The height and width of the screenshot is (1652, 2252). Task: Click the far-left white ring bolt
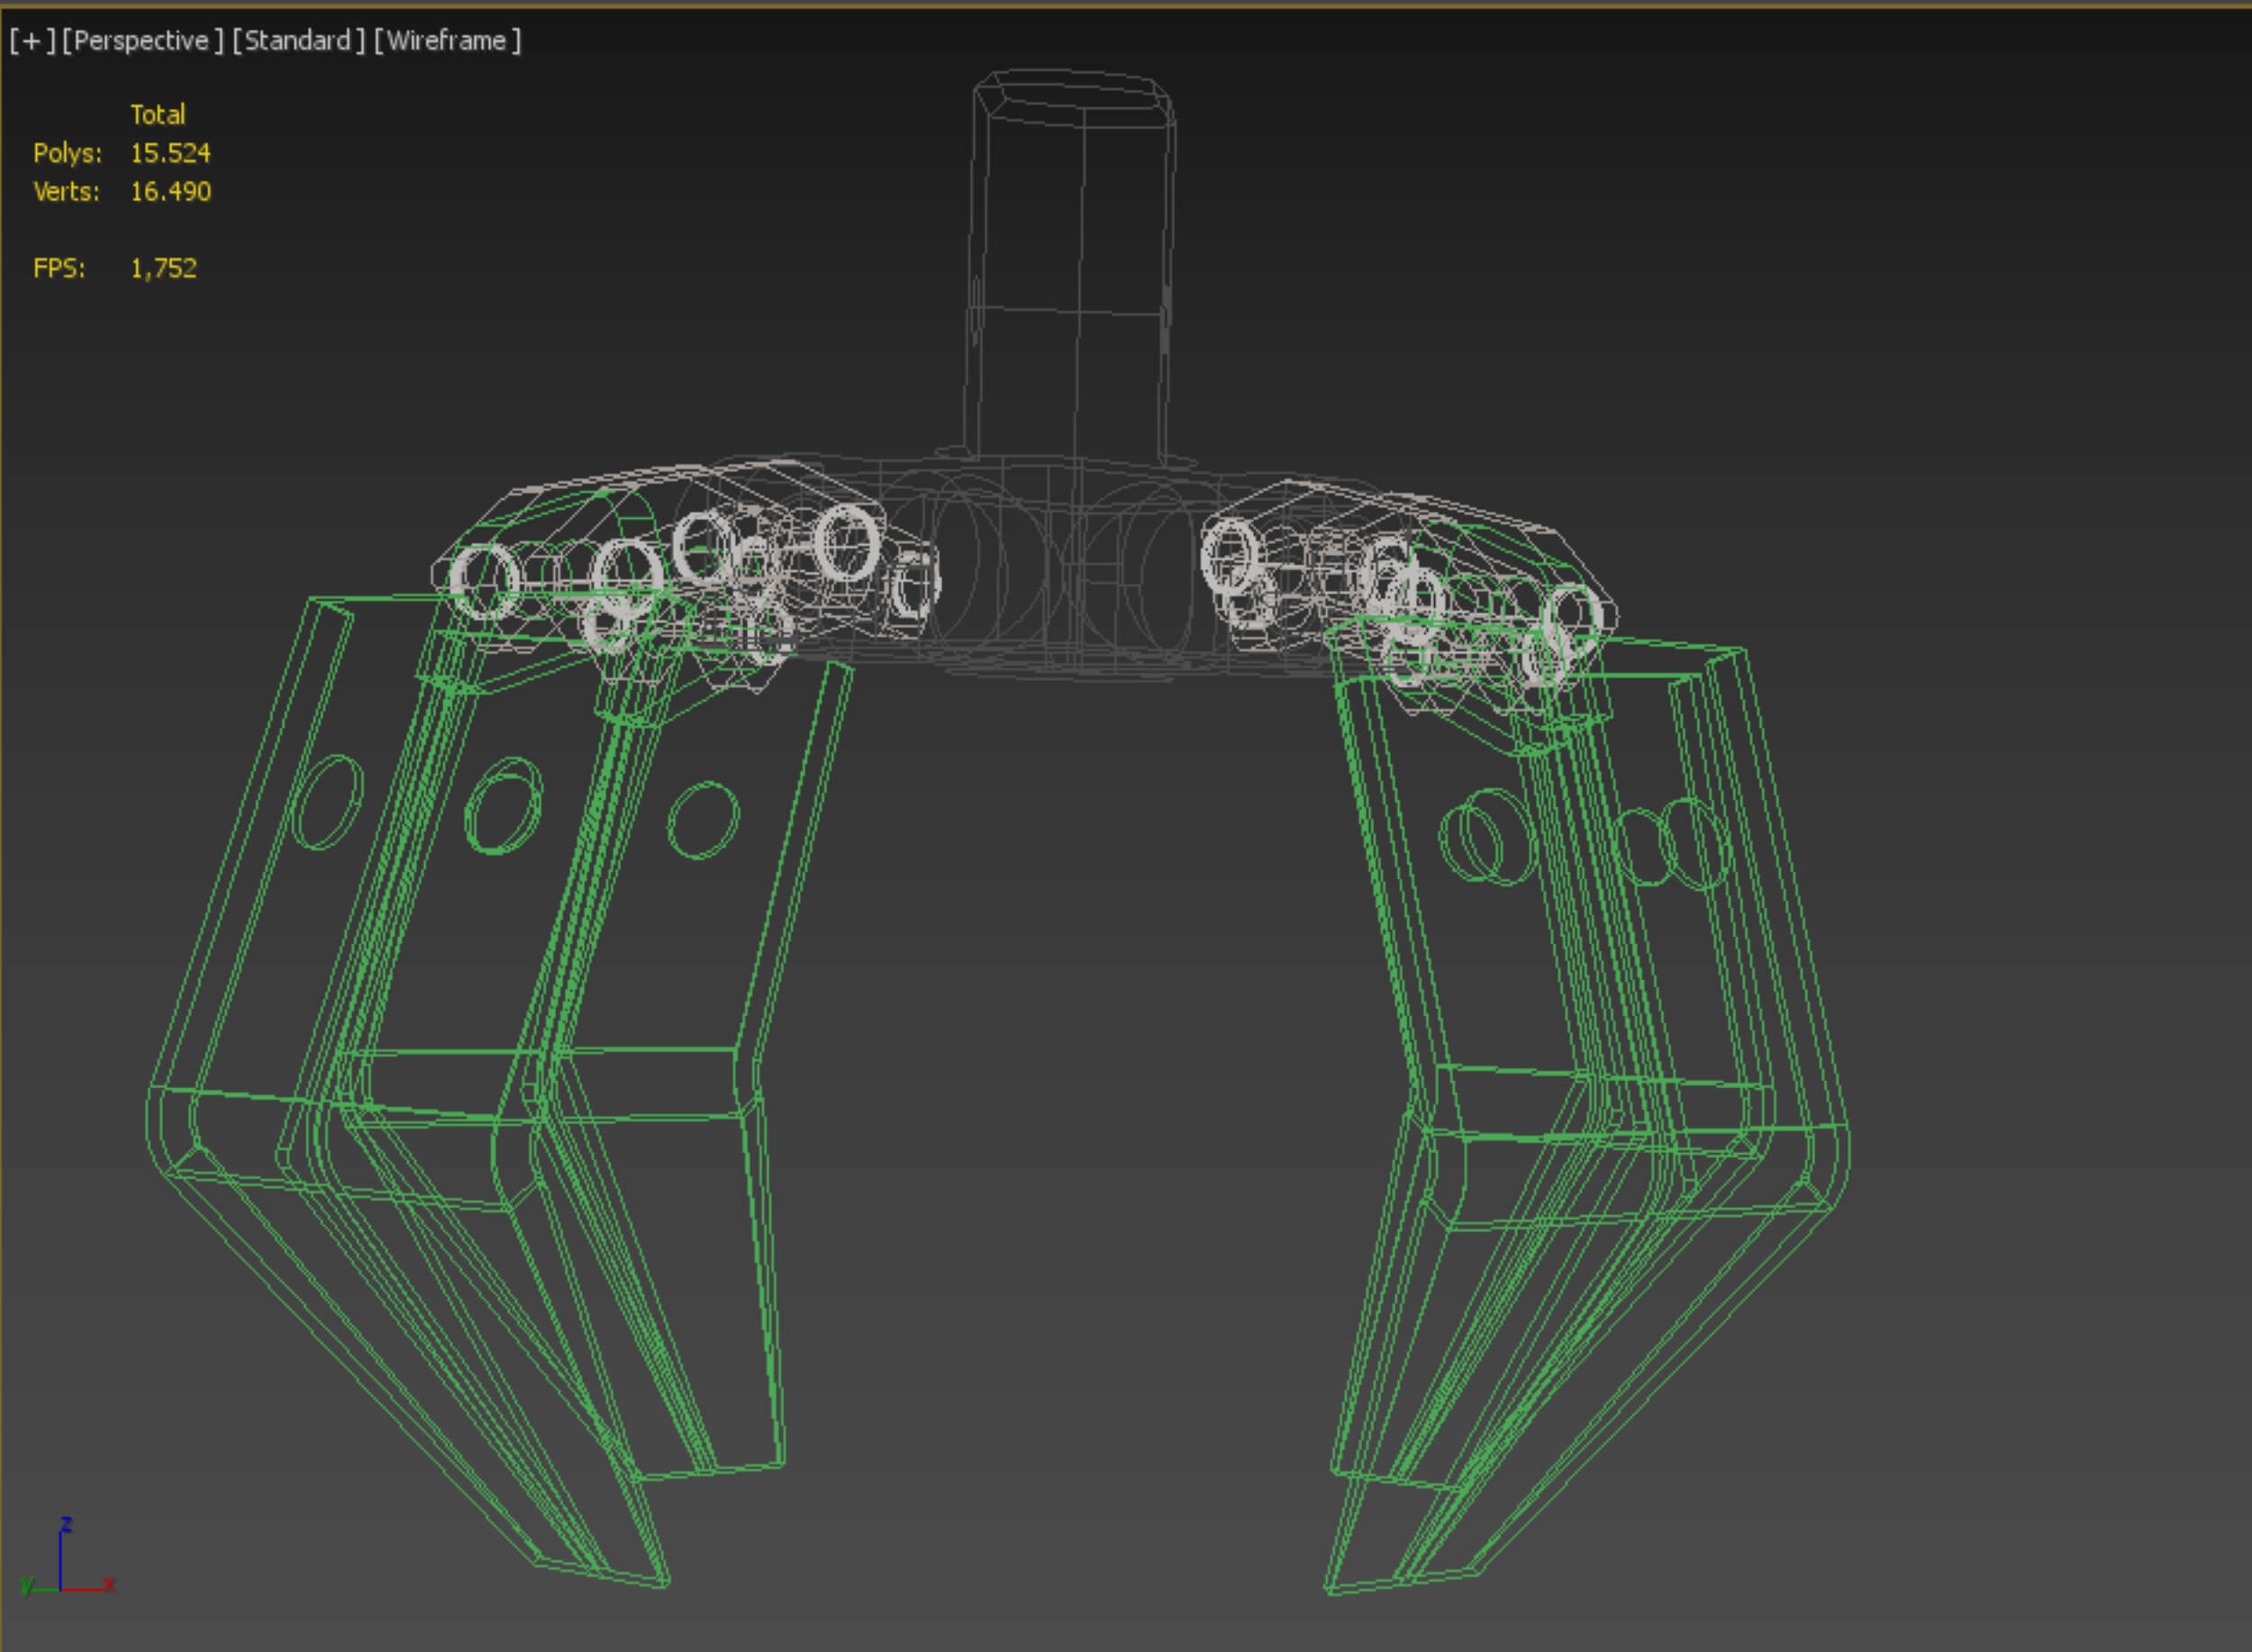coord(484,581)
